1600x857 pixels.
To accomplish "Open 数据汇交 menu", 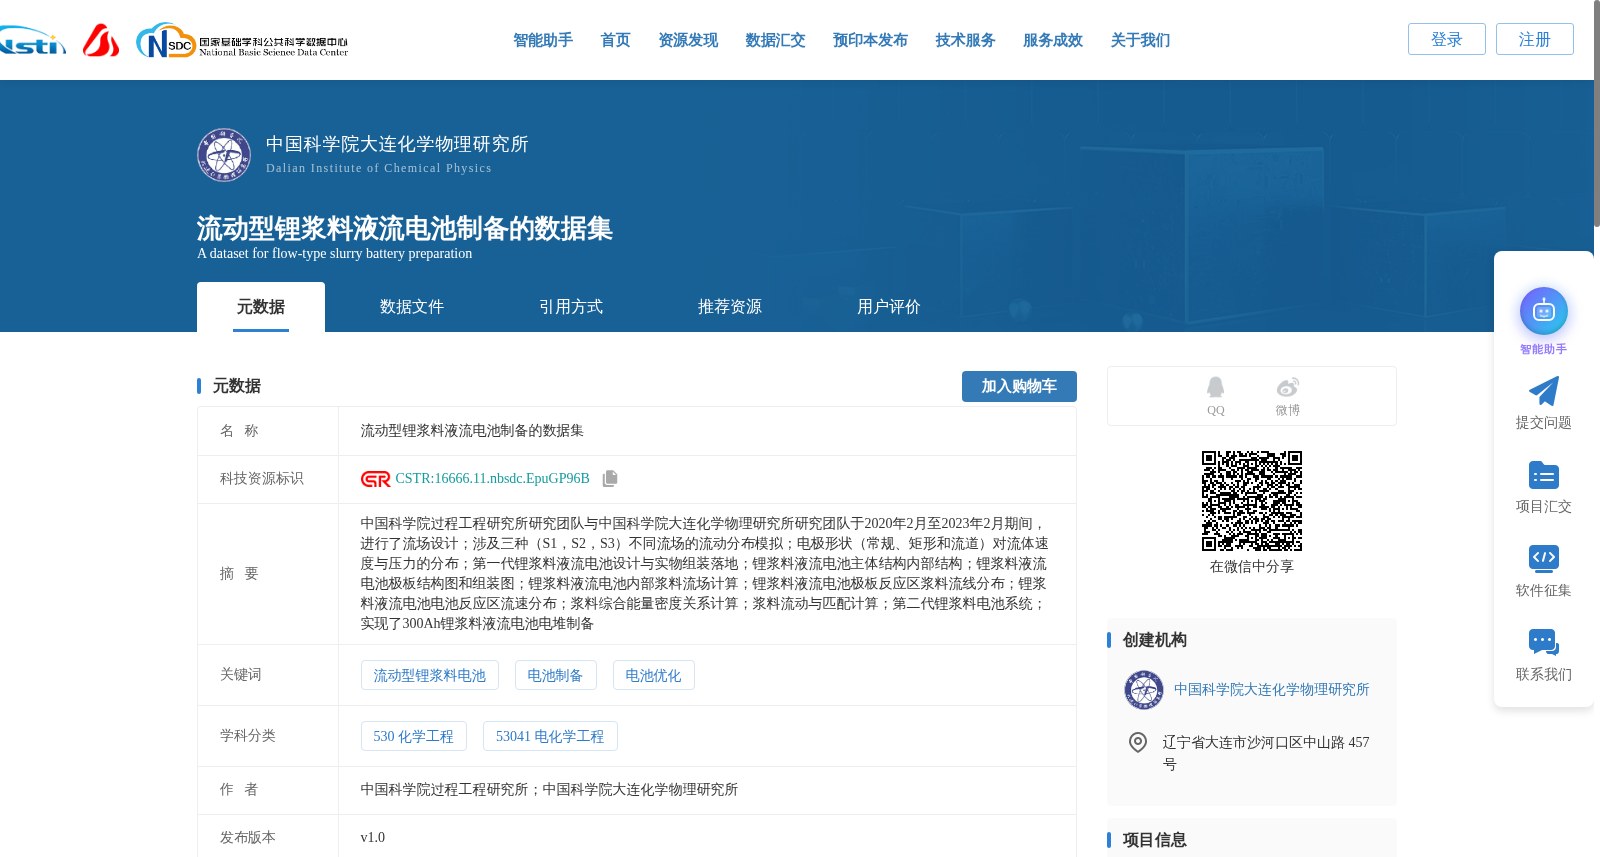I will [775, 40].
